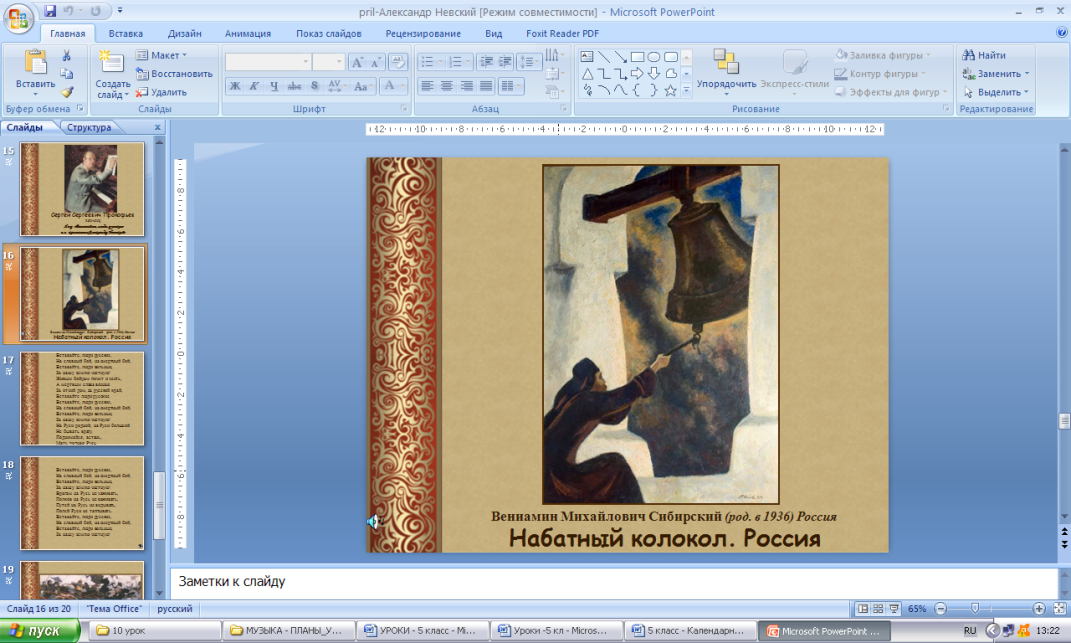Pick the Oval shape from the shapes gallery
The height and width of the screenshot is (643, 1071).
(x=654, y=57)
